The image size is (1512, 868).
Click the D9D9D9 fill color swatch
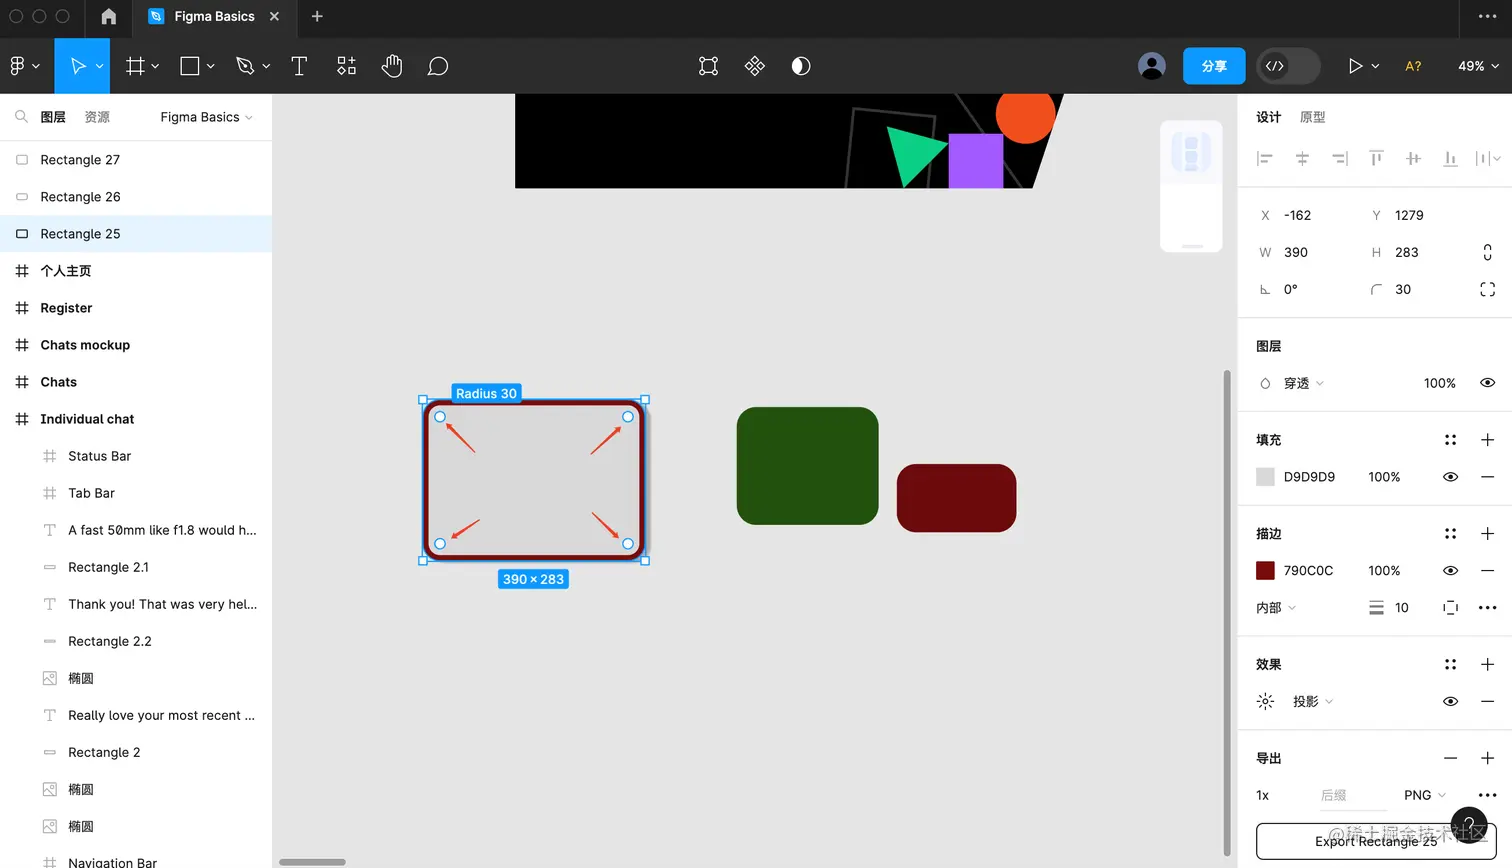(x=1265, y=477)
